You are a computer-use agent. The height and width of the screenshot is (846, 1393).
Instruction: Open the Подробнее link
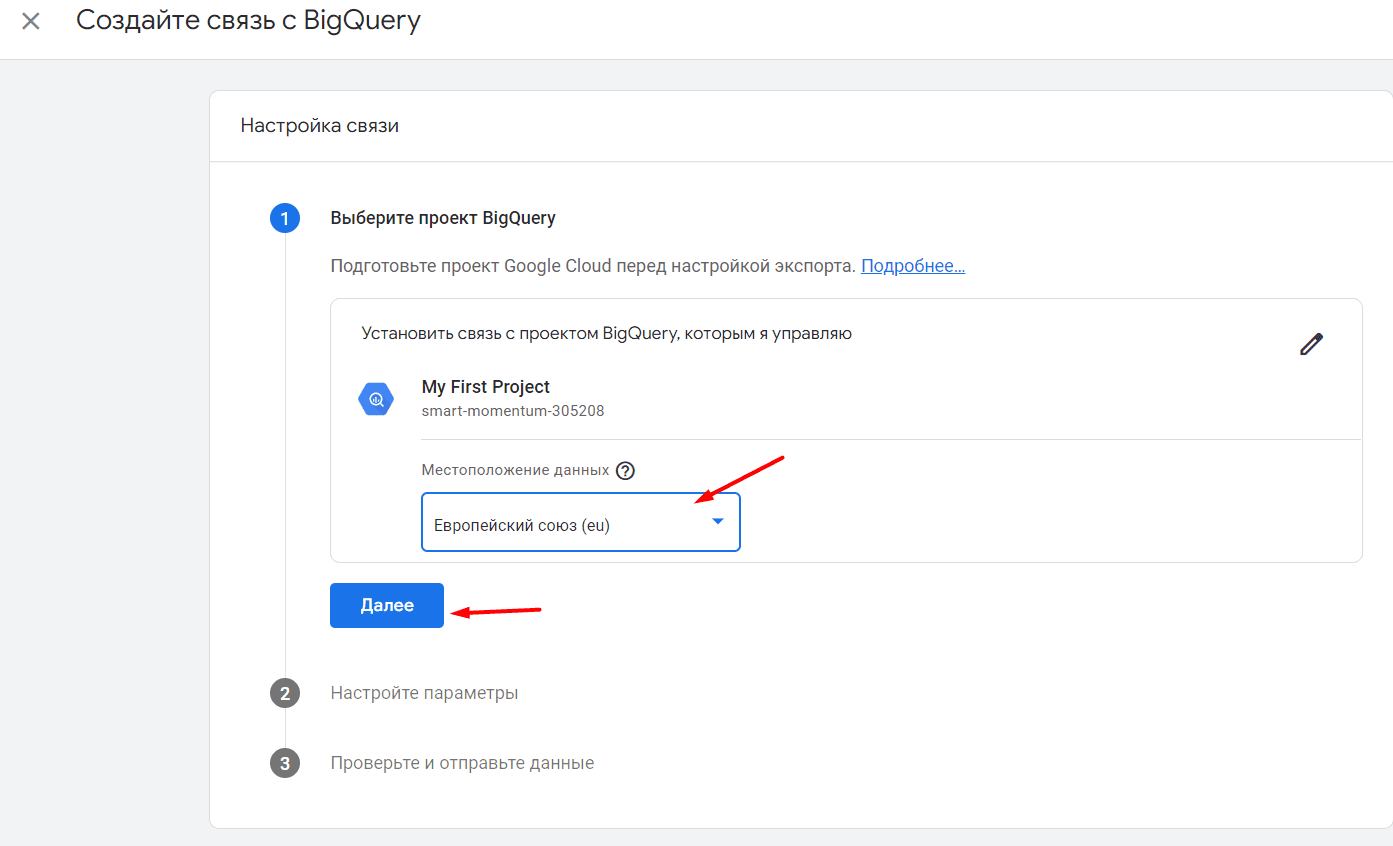pos(913,266)
